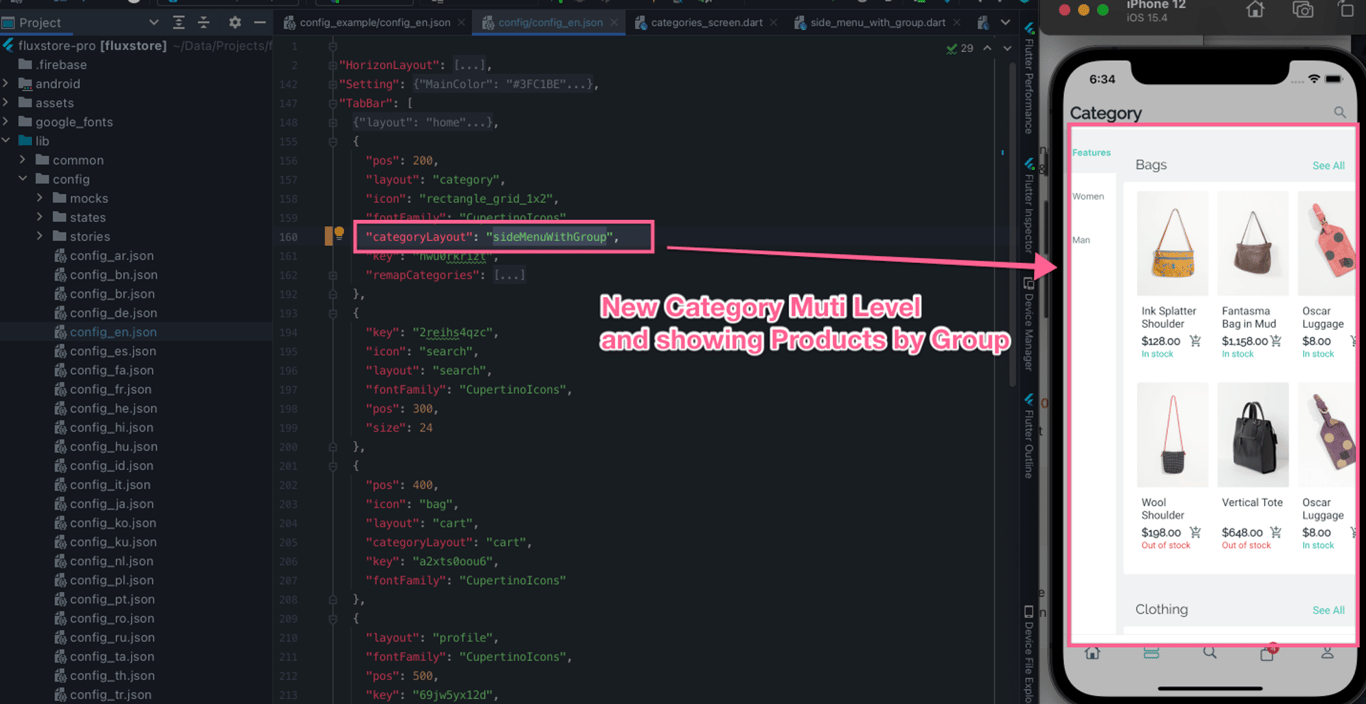Open the profile tab in bottom bar
The width and height of the screenshot is (1366, 704).
1327,653
